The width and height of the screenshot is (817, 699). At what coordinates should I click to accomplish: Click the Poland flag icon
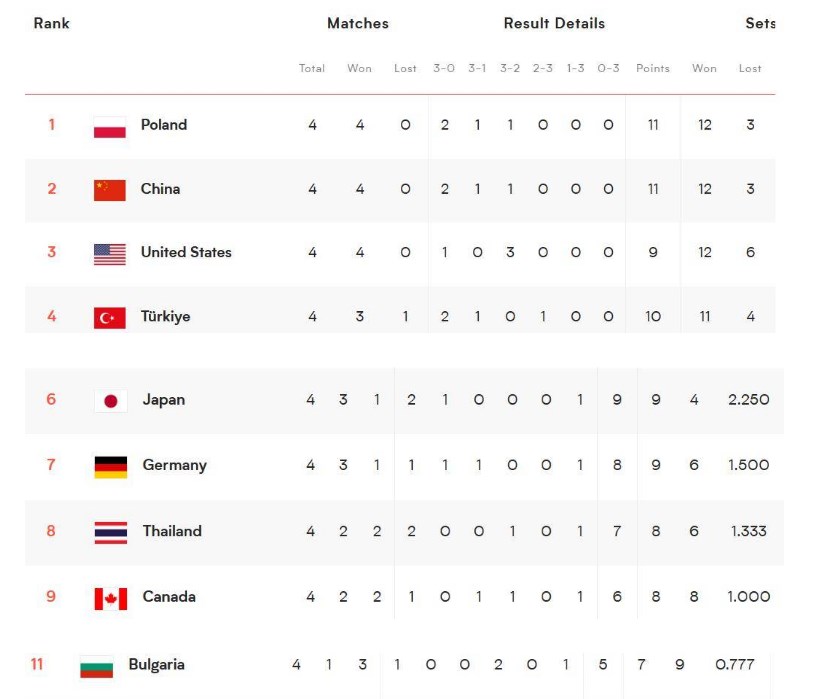coord(109,127)
